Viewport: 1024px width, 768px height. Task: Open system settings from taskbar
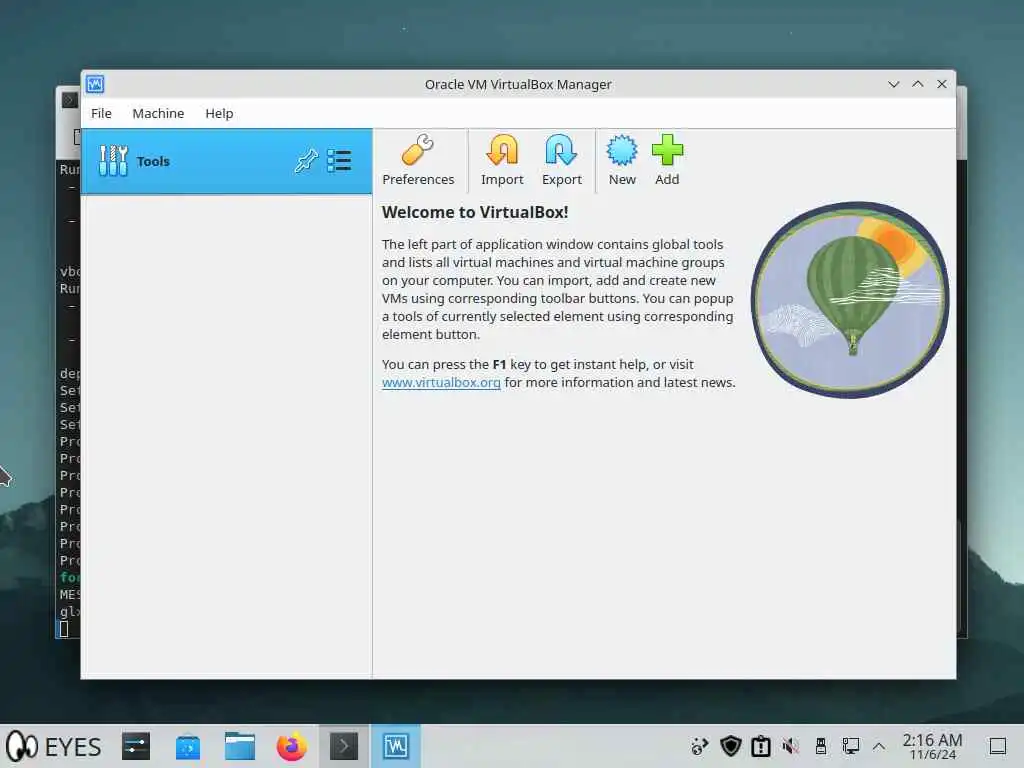point(136,746)
